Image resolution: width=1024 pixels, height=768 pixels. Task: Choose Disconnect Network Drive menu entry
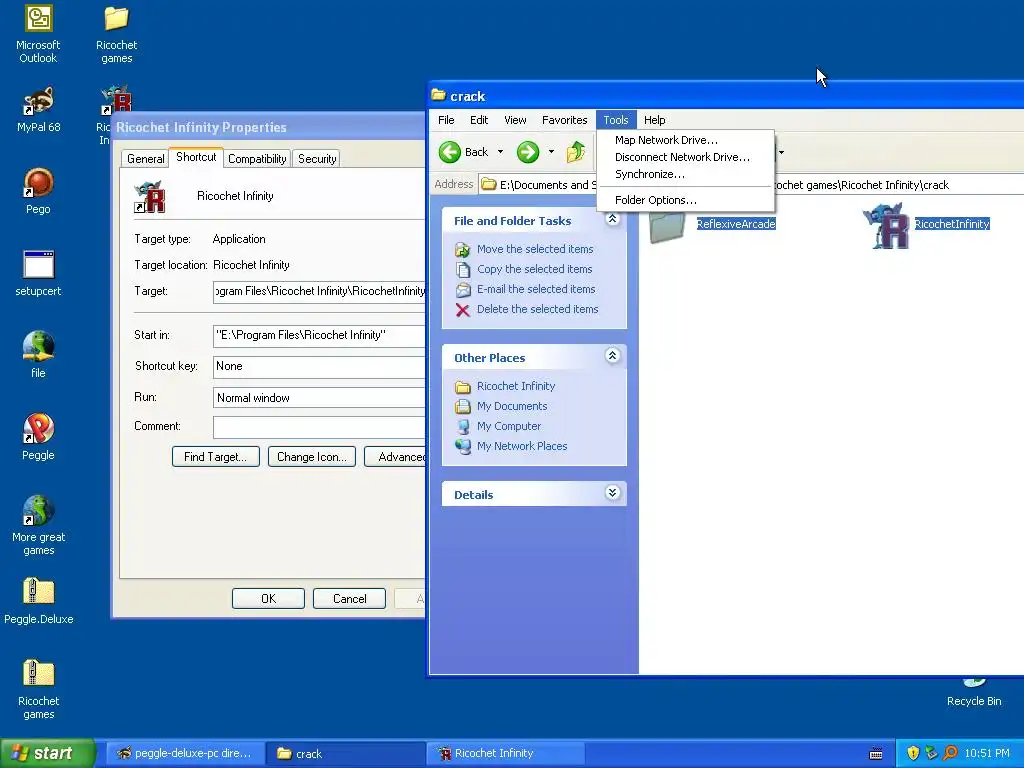pyautogui.click(x=685, y=157)
